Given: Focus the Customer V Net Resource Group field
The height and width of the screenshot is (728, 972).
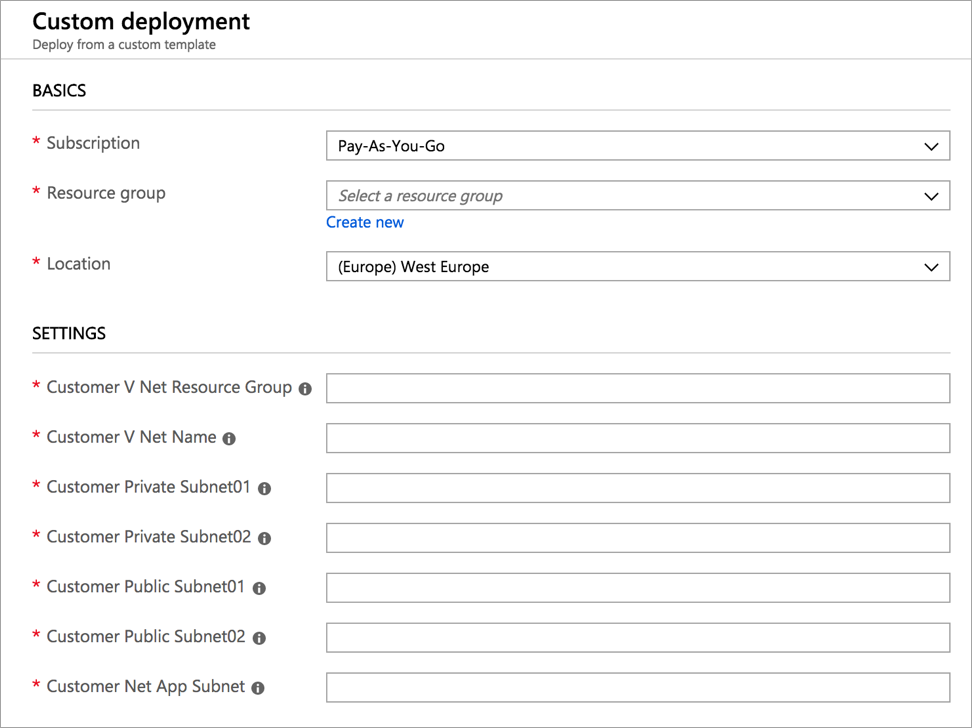Looking at the screenshot, I should coord(637,388).
